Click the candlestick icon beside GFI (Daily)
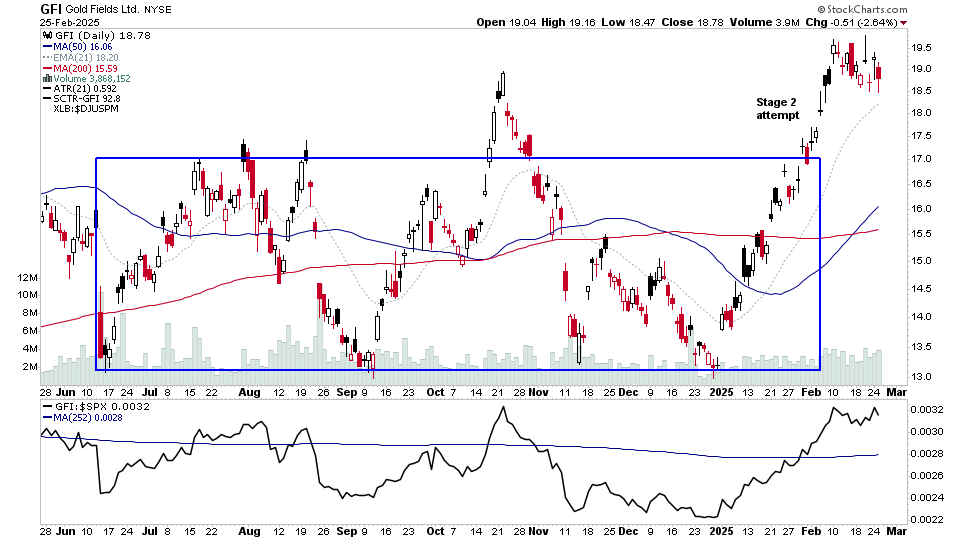960x540 pixels. tap(47, 36)
